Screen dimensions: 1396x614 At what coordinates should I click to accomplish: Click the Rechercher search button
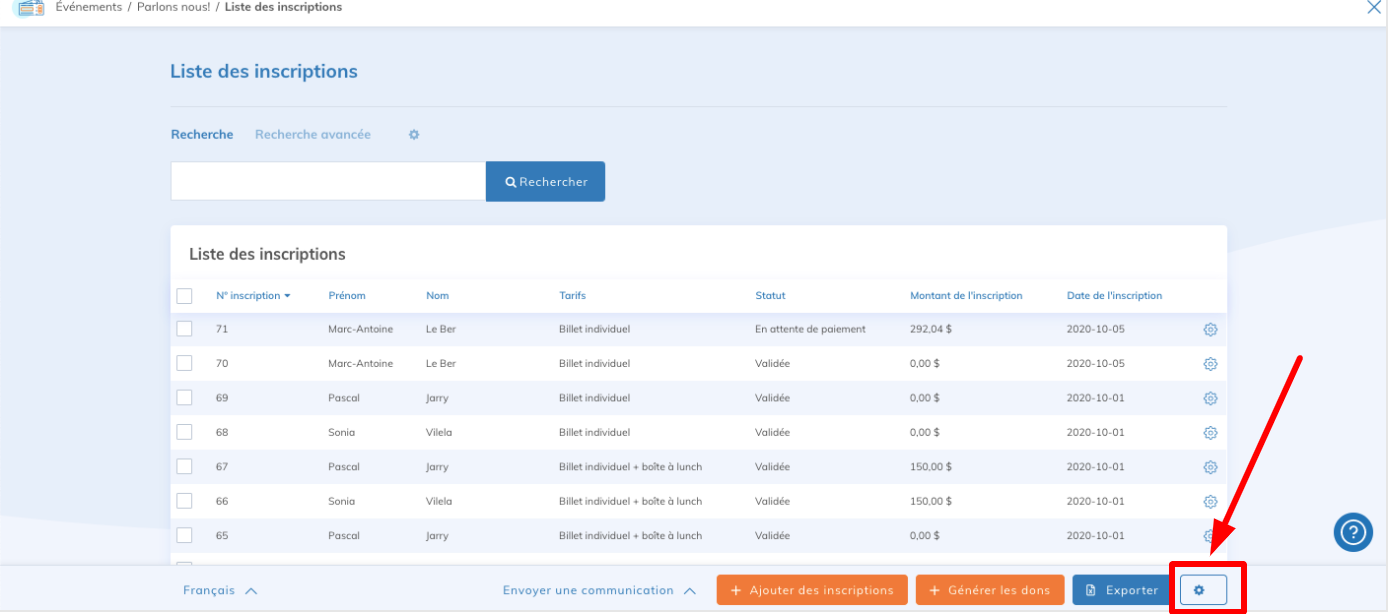[545, 182]
